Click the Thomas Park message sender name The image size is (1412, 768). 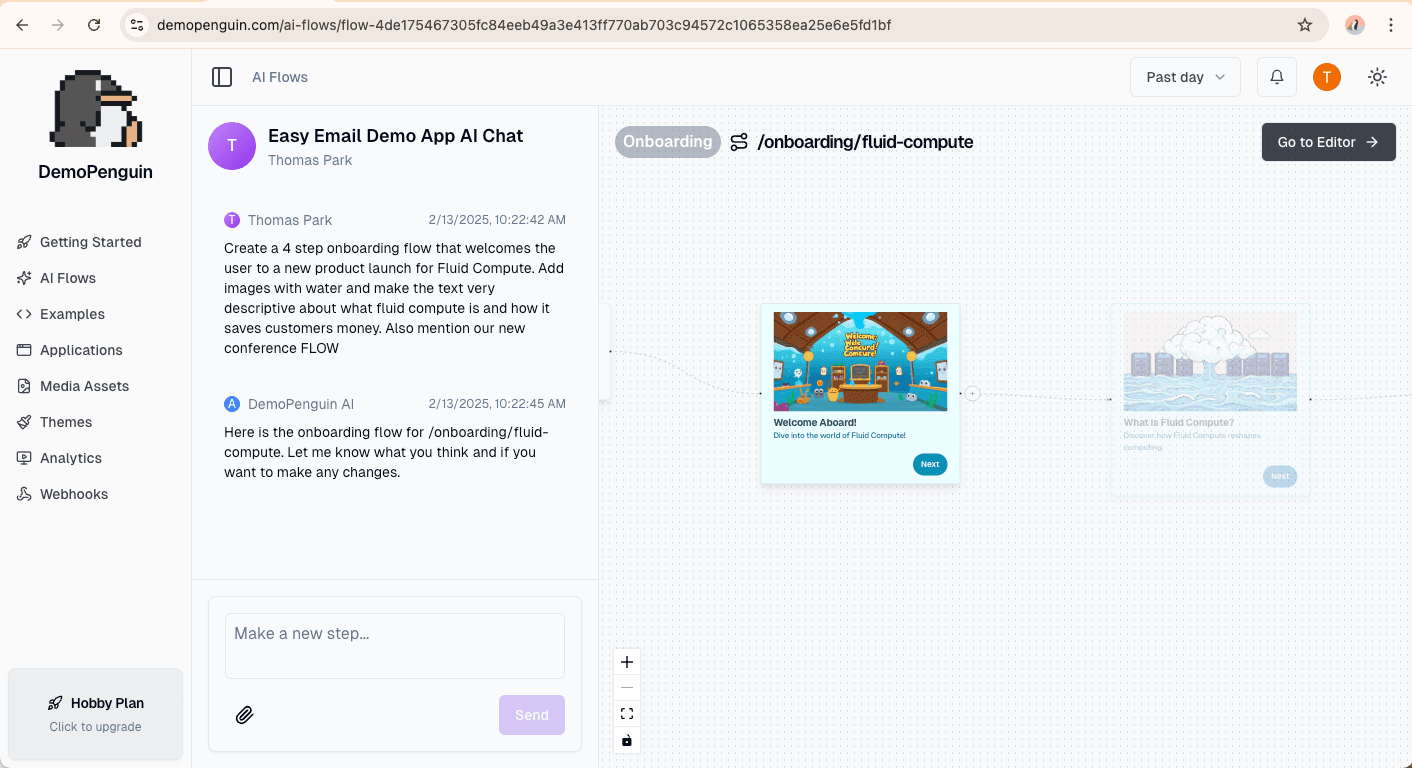click(290, 220)
